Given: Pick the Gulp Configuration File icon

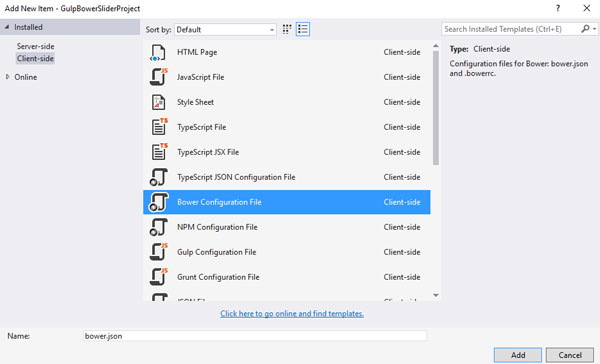Looking at the screenshot, I should [158, 252].
